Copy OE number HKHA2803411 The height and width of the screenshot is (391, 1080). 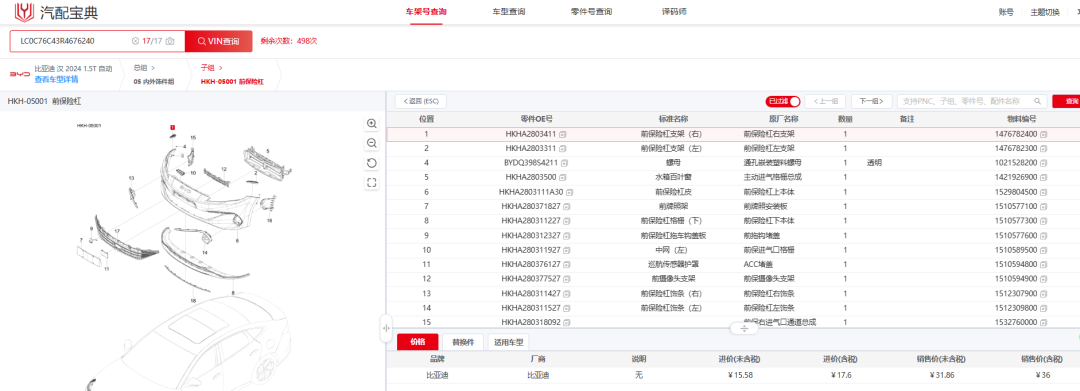tap(563, 134)
